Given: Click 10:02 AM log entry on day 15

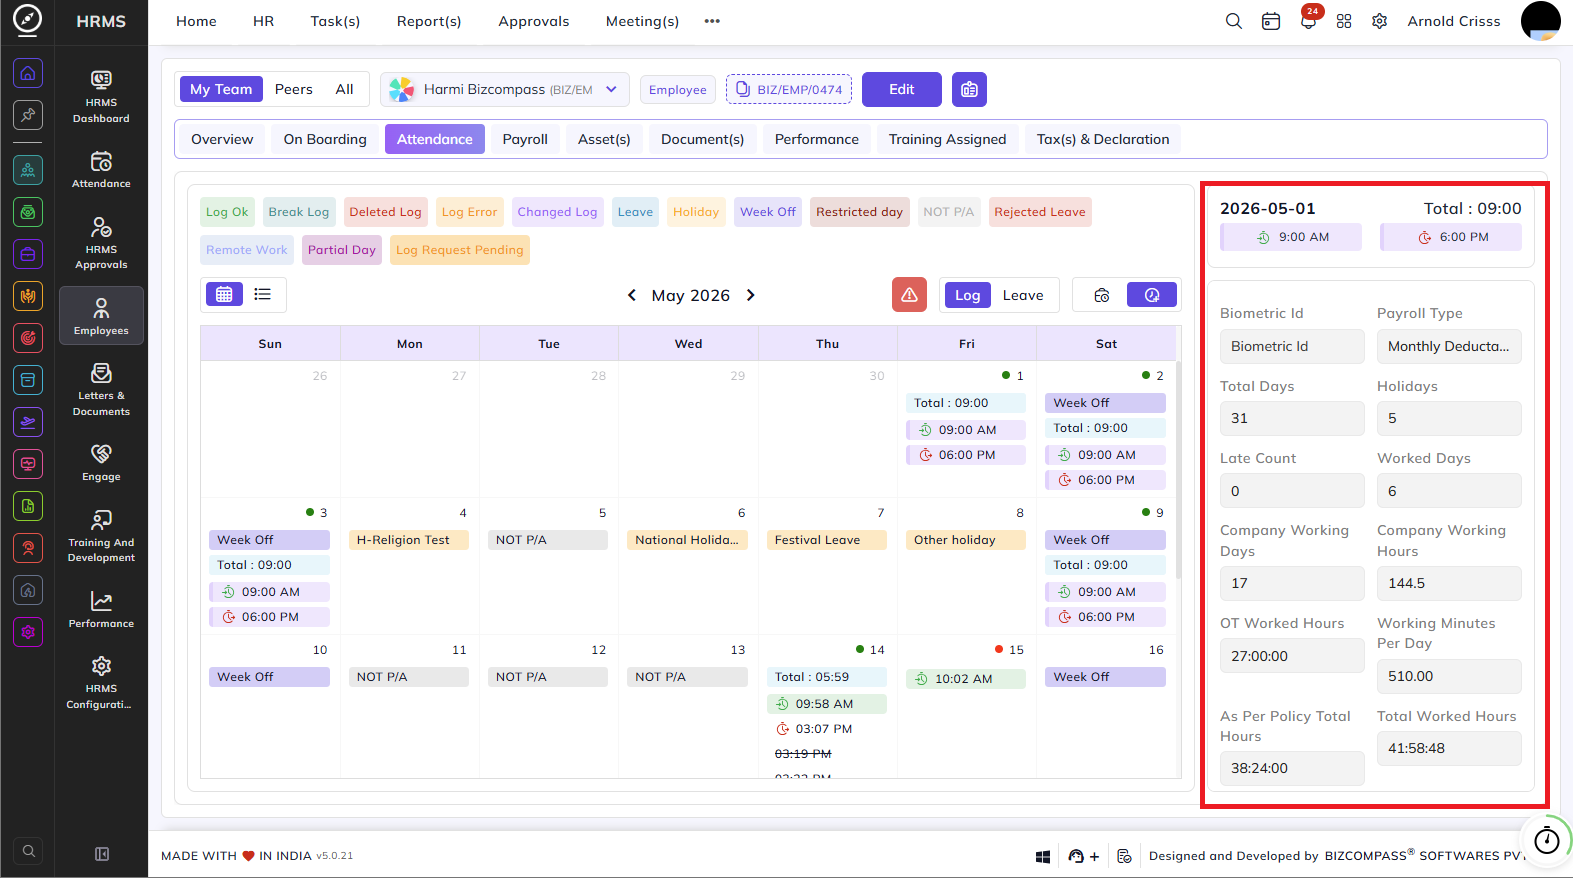Looking at the screenshot, I should pos(966,679).
